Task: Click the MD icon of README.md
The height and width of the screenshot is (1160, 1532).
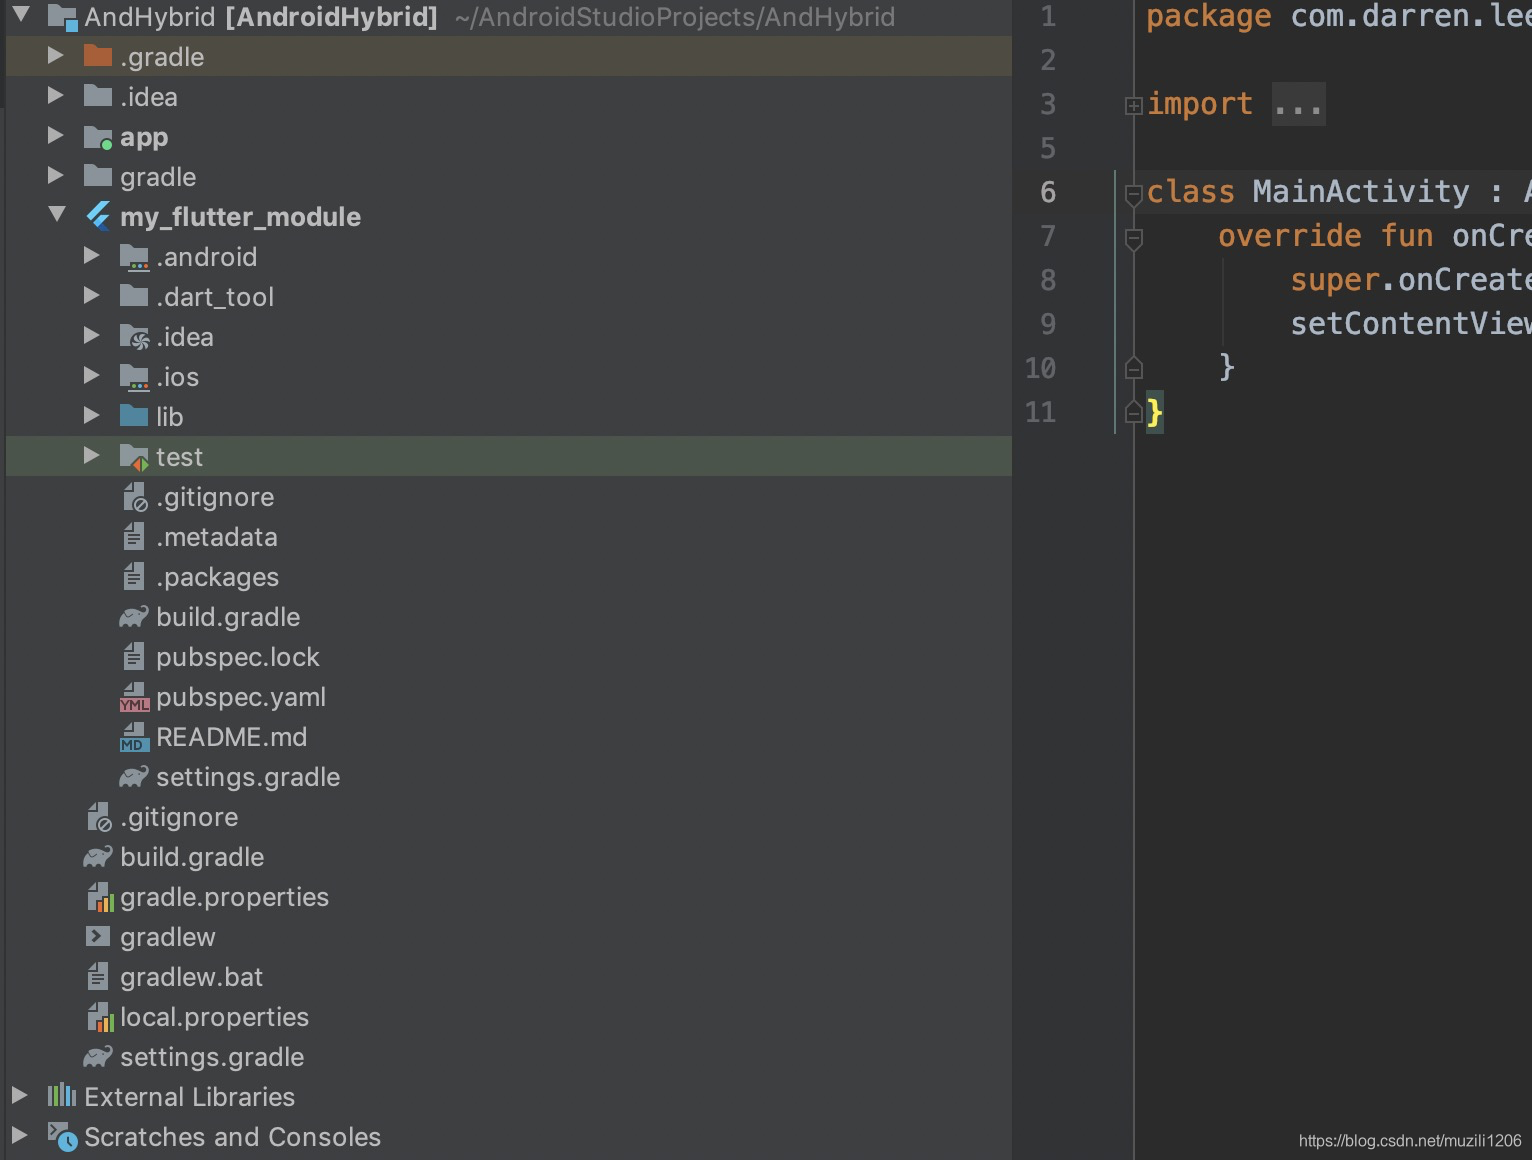Action: [x=134, y=737]
